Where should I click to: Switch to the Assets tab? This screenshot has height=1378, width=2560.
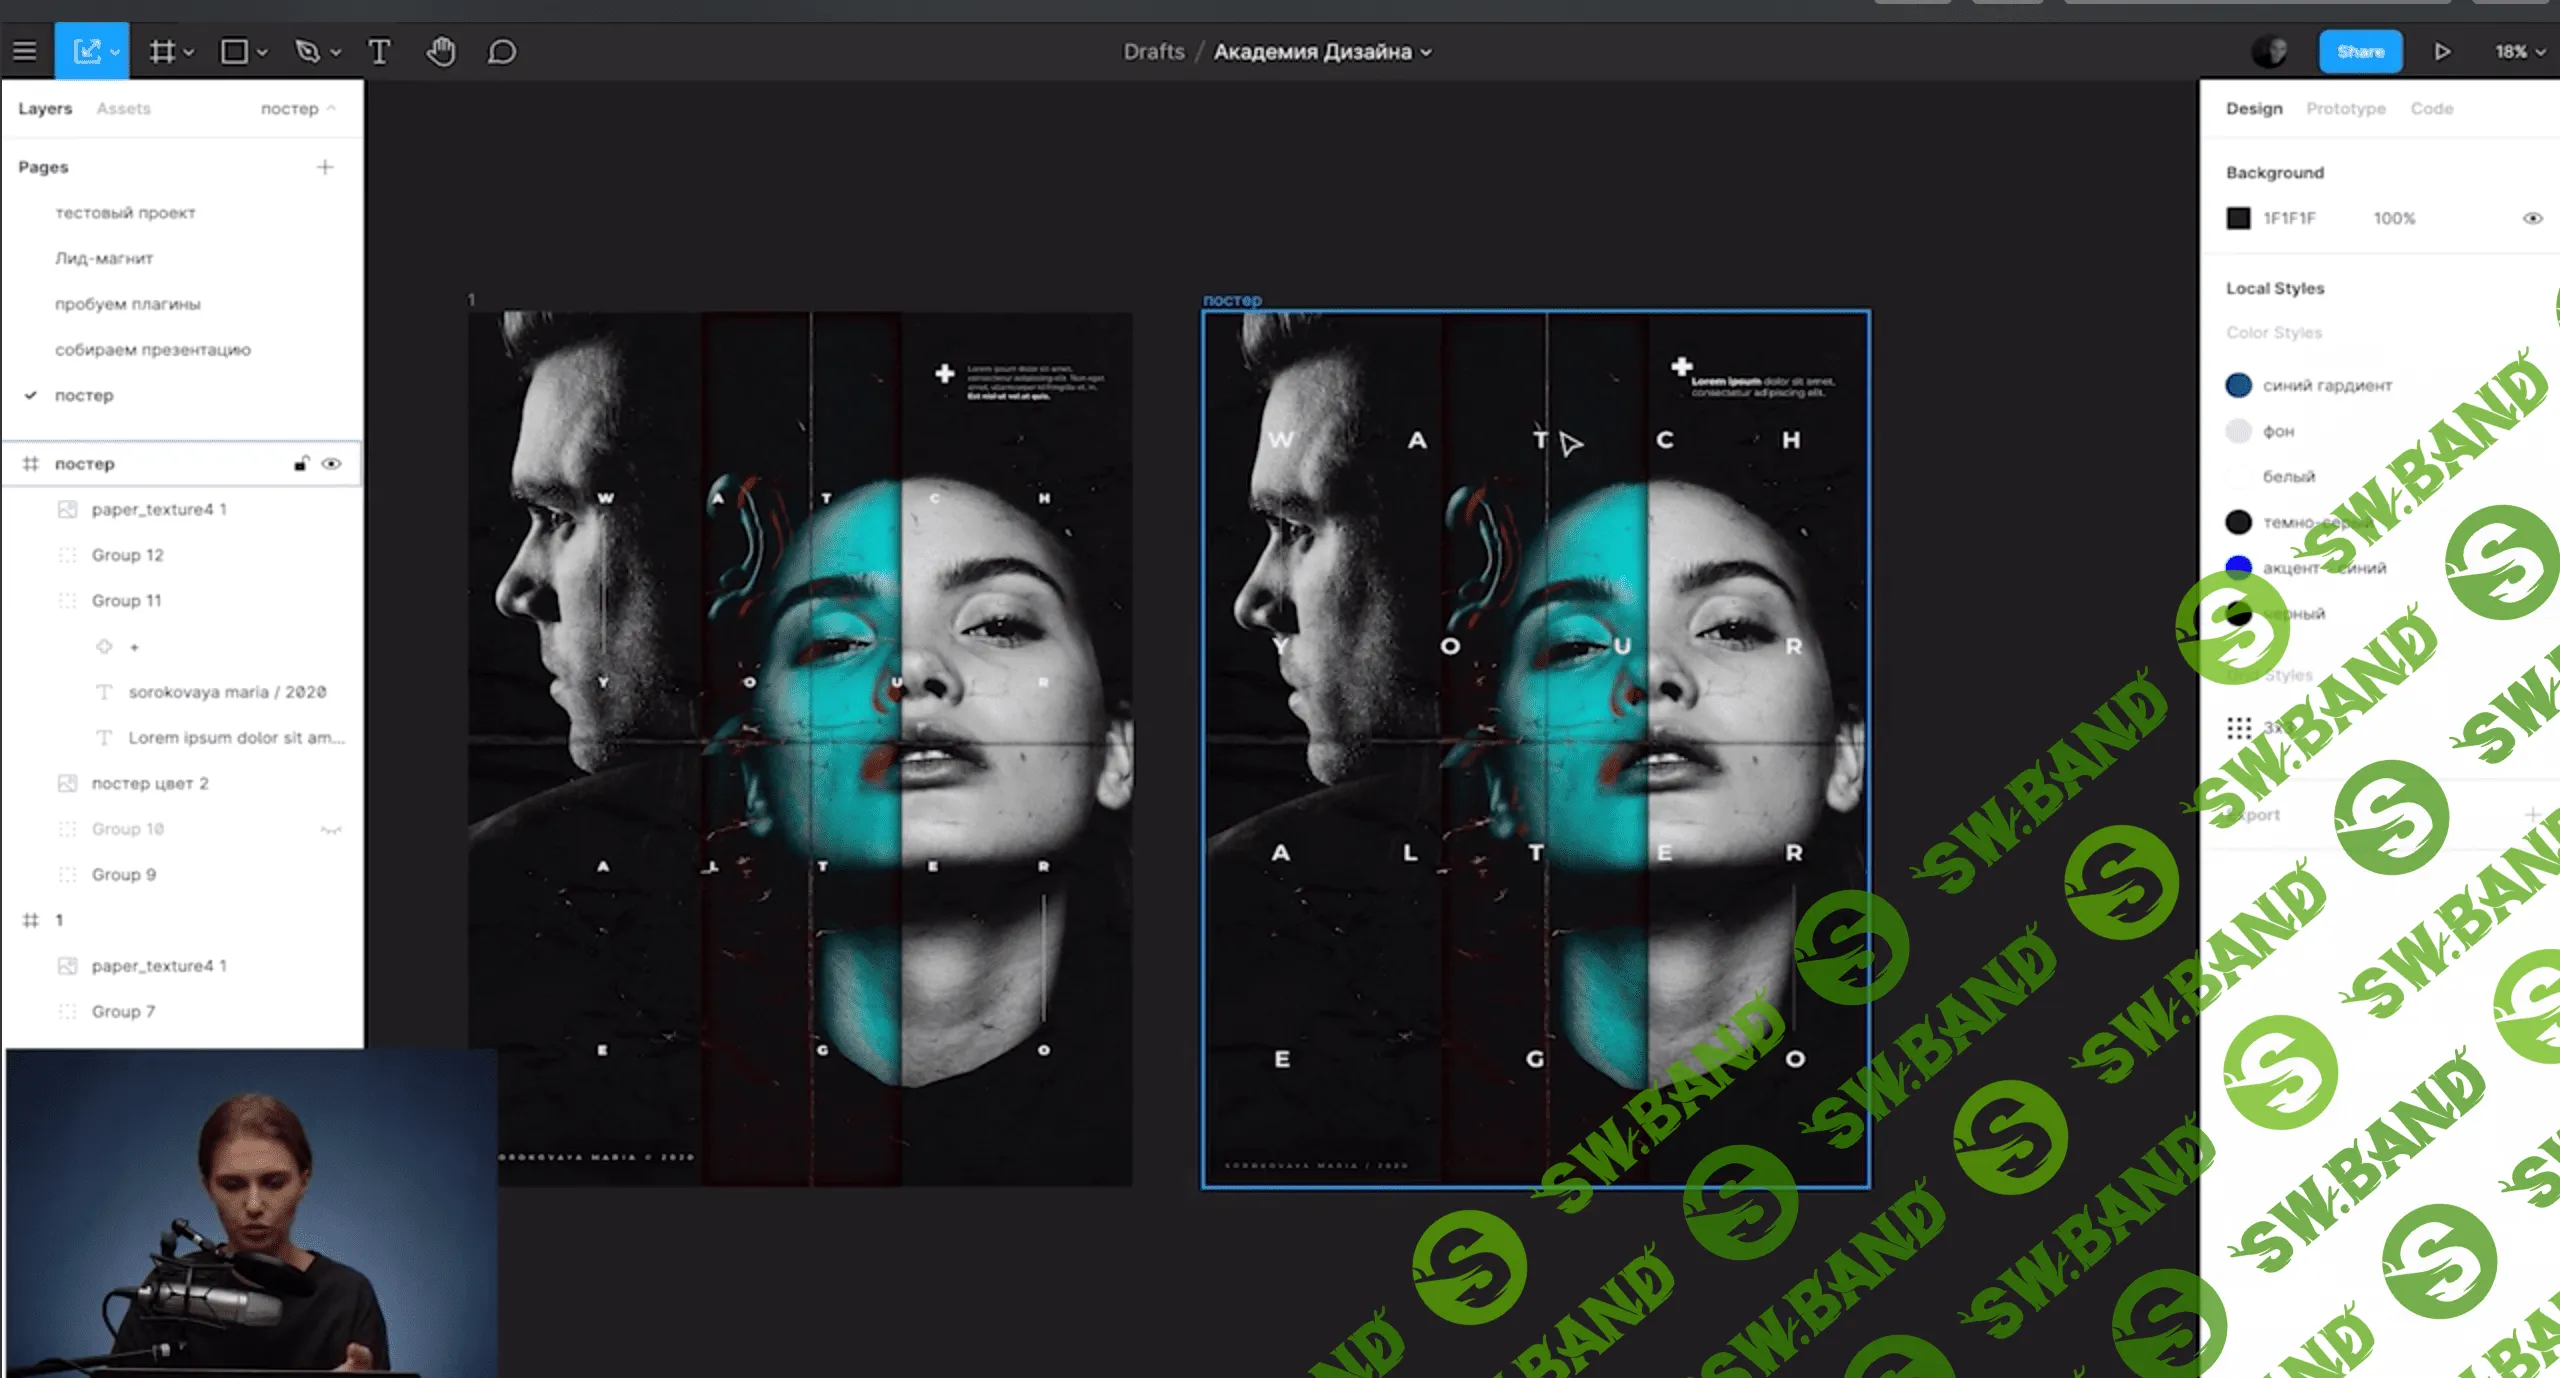coord(124,108)
